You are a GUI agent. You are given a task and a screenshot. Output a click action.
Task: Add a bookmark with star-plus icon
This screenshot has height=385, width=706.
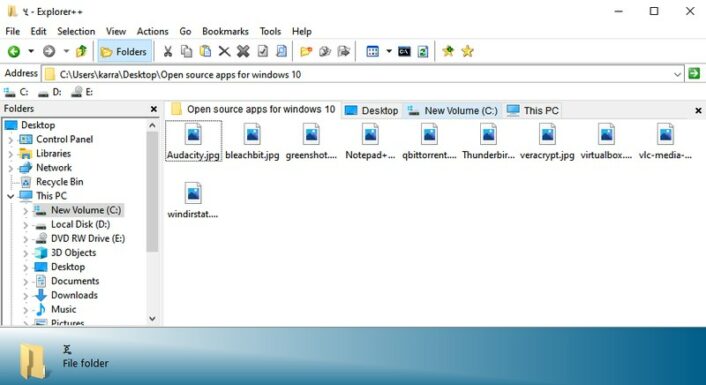(x=448, y=51)
